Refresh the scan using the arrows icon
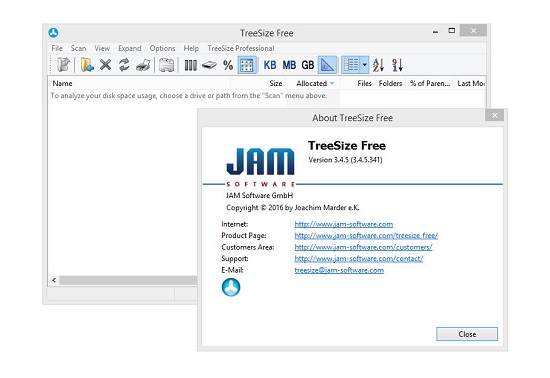 124,65
